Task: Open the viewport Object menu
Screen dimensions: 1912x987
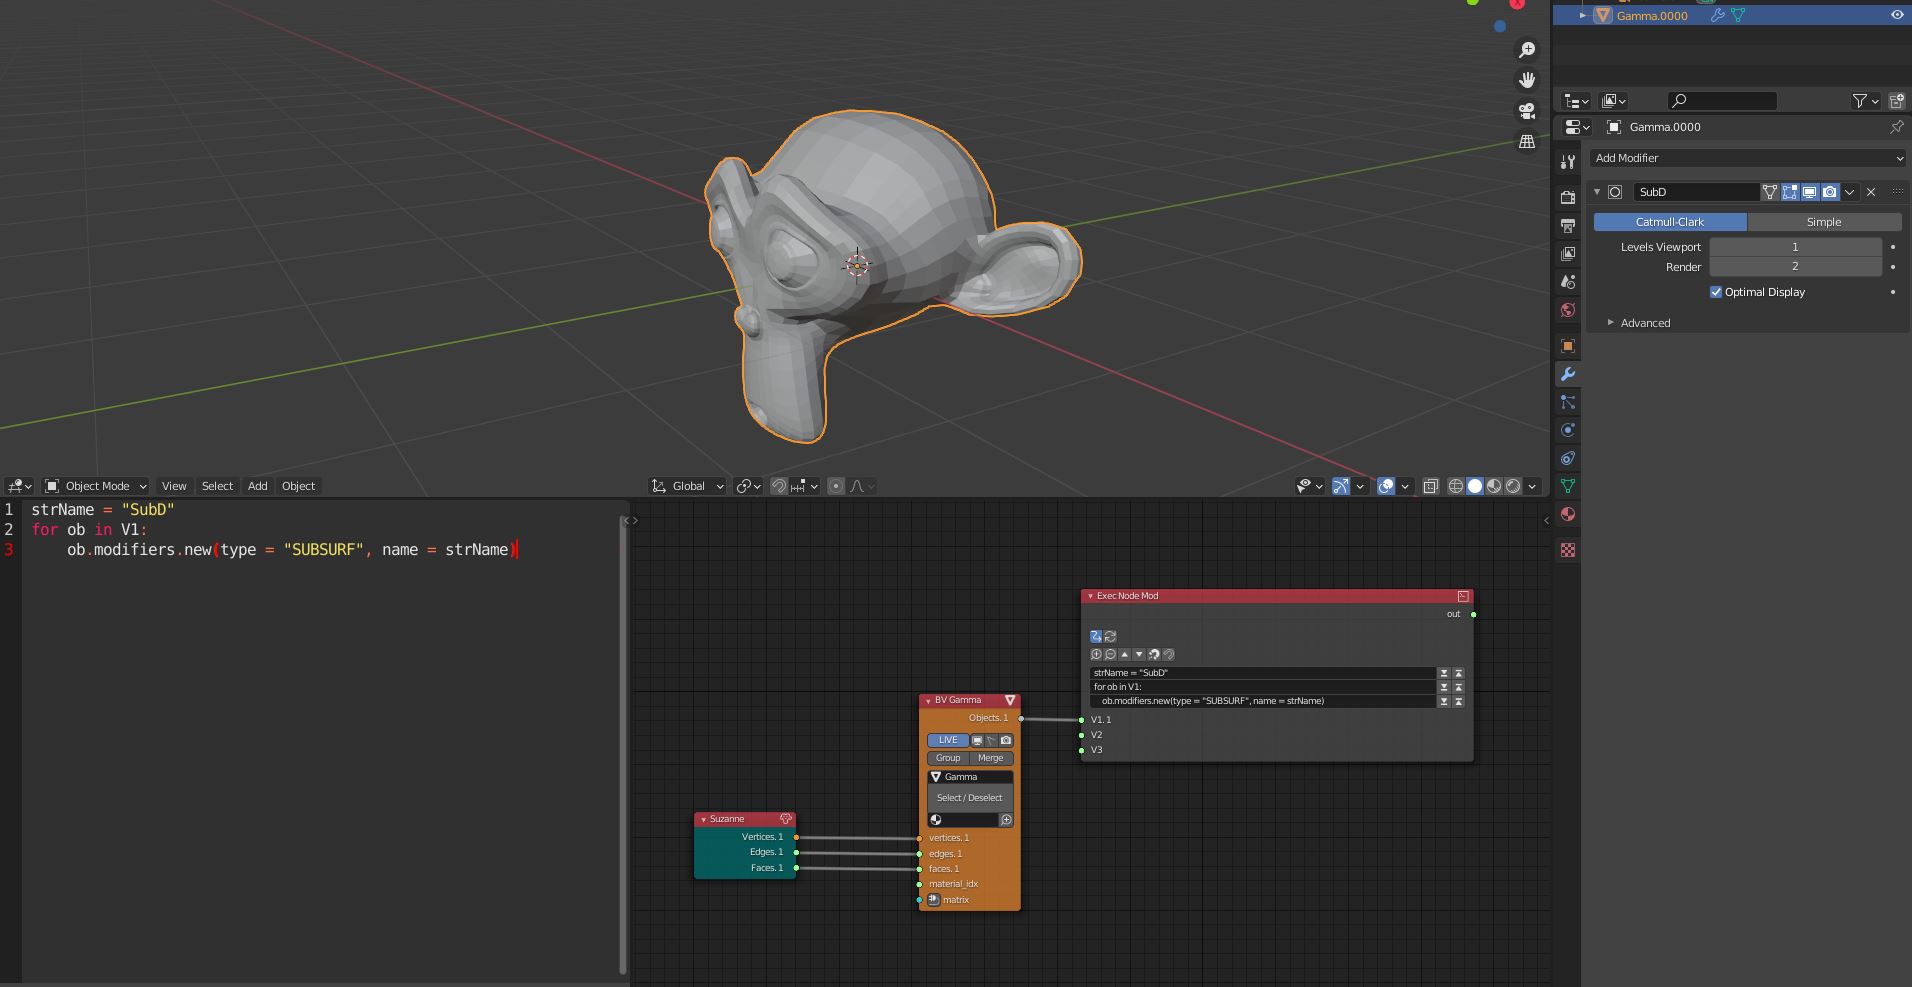Action: [x=298, y=486]
